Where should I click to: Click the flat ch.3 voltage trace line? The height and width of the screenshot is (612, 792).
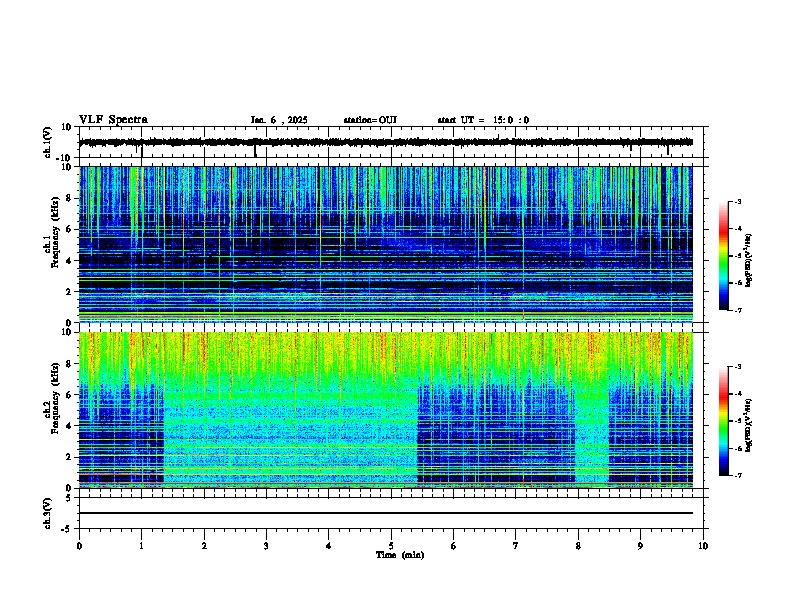coord(386,513)
